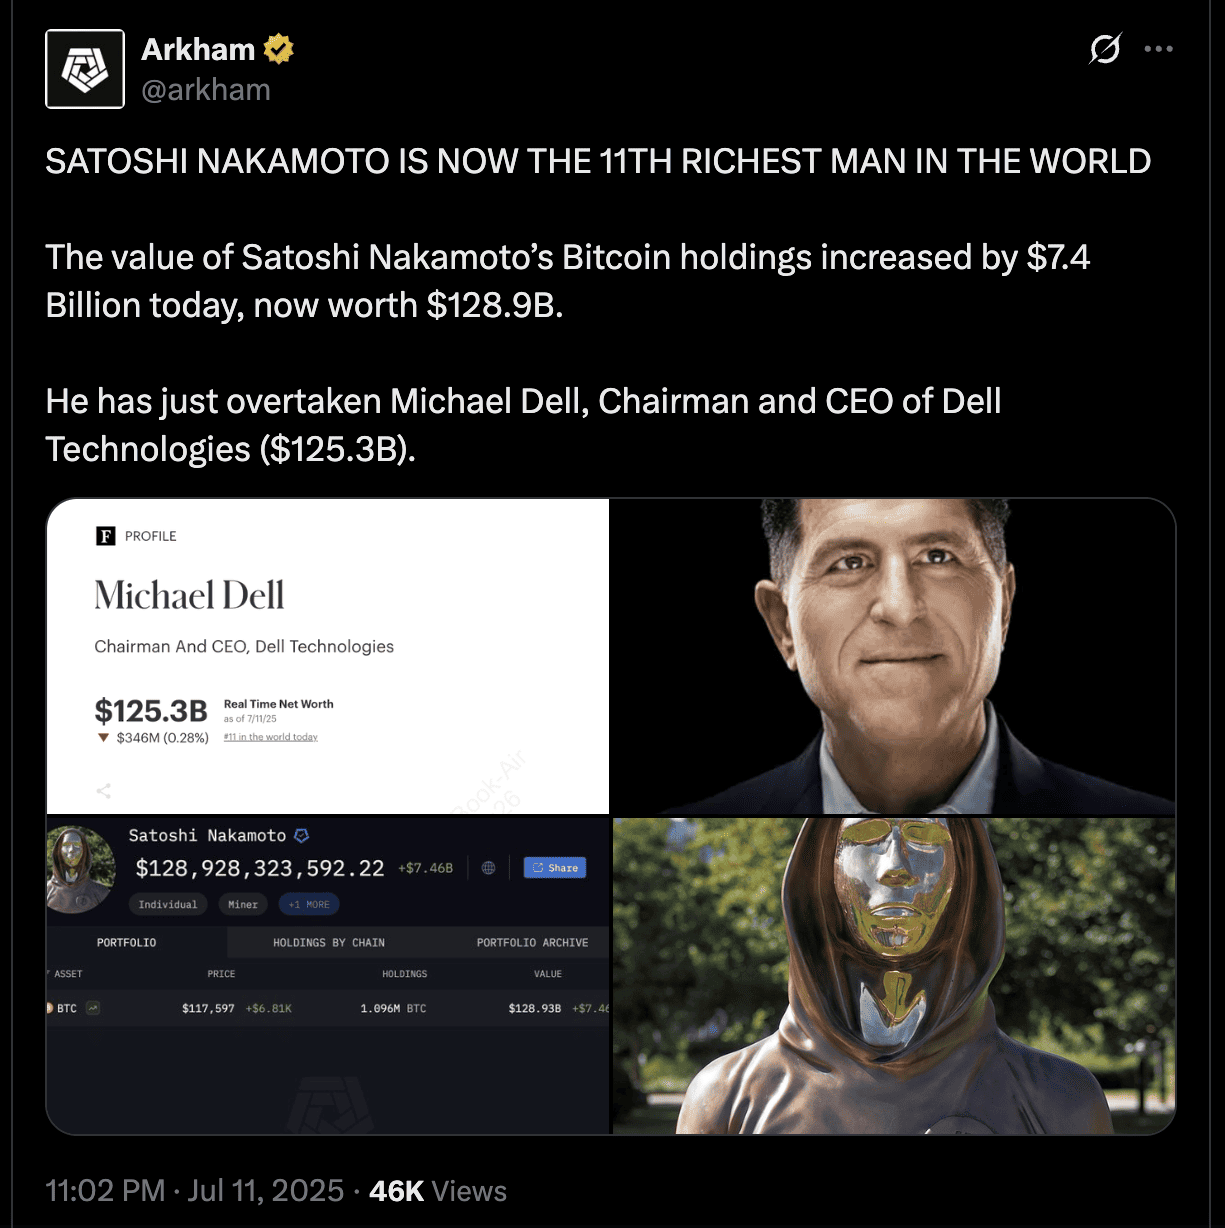Image resolution: width=1225 pixels, height=1228 pixels.
Task: Click the Forbes 'F' profile icon
Action: (x=105, y=536)
